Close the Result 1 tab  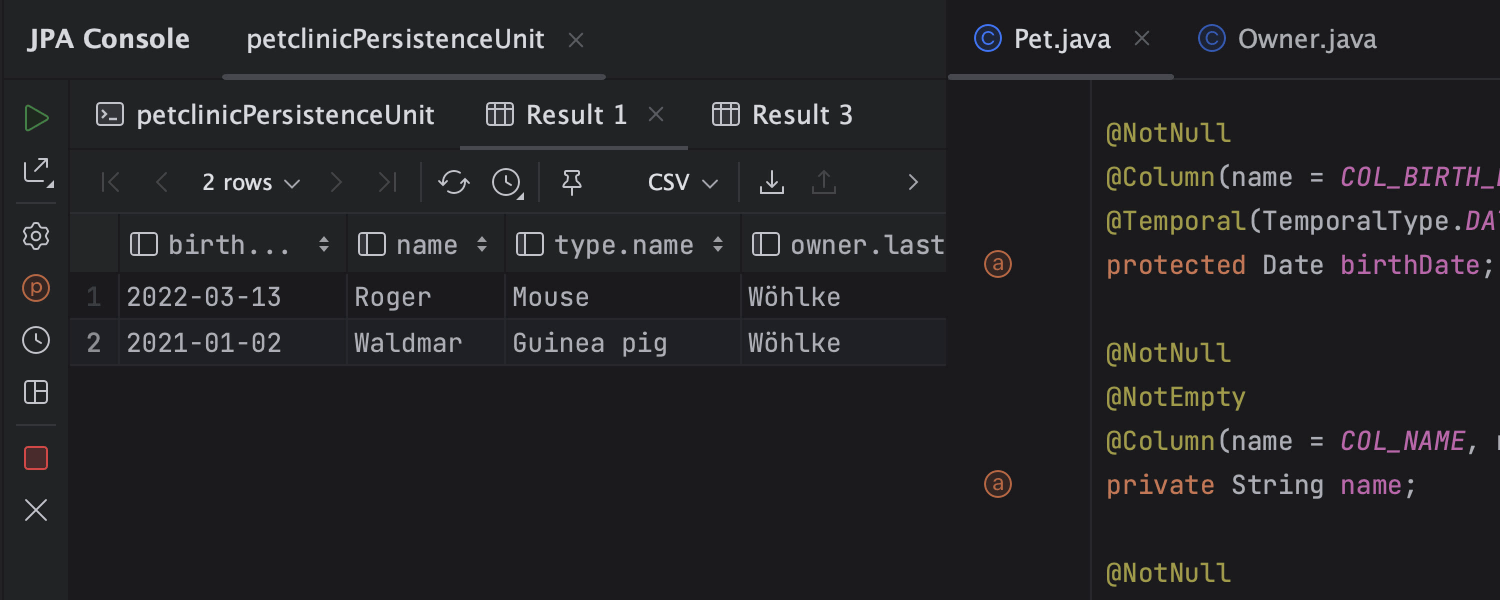click(x=656, y=115)
